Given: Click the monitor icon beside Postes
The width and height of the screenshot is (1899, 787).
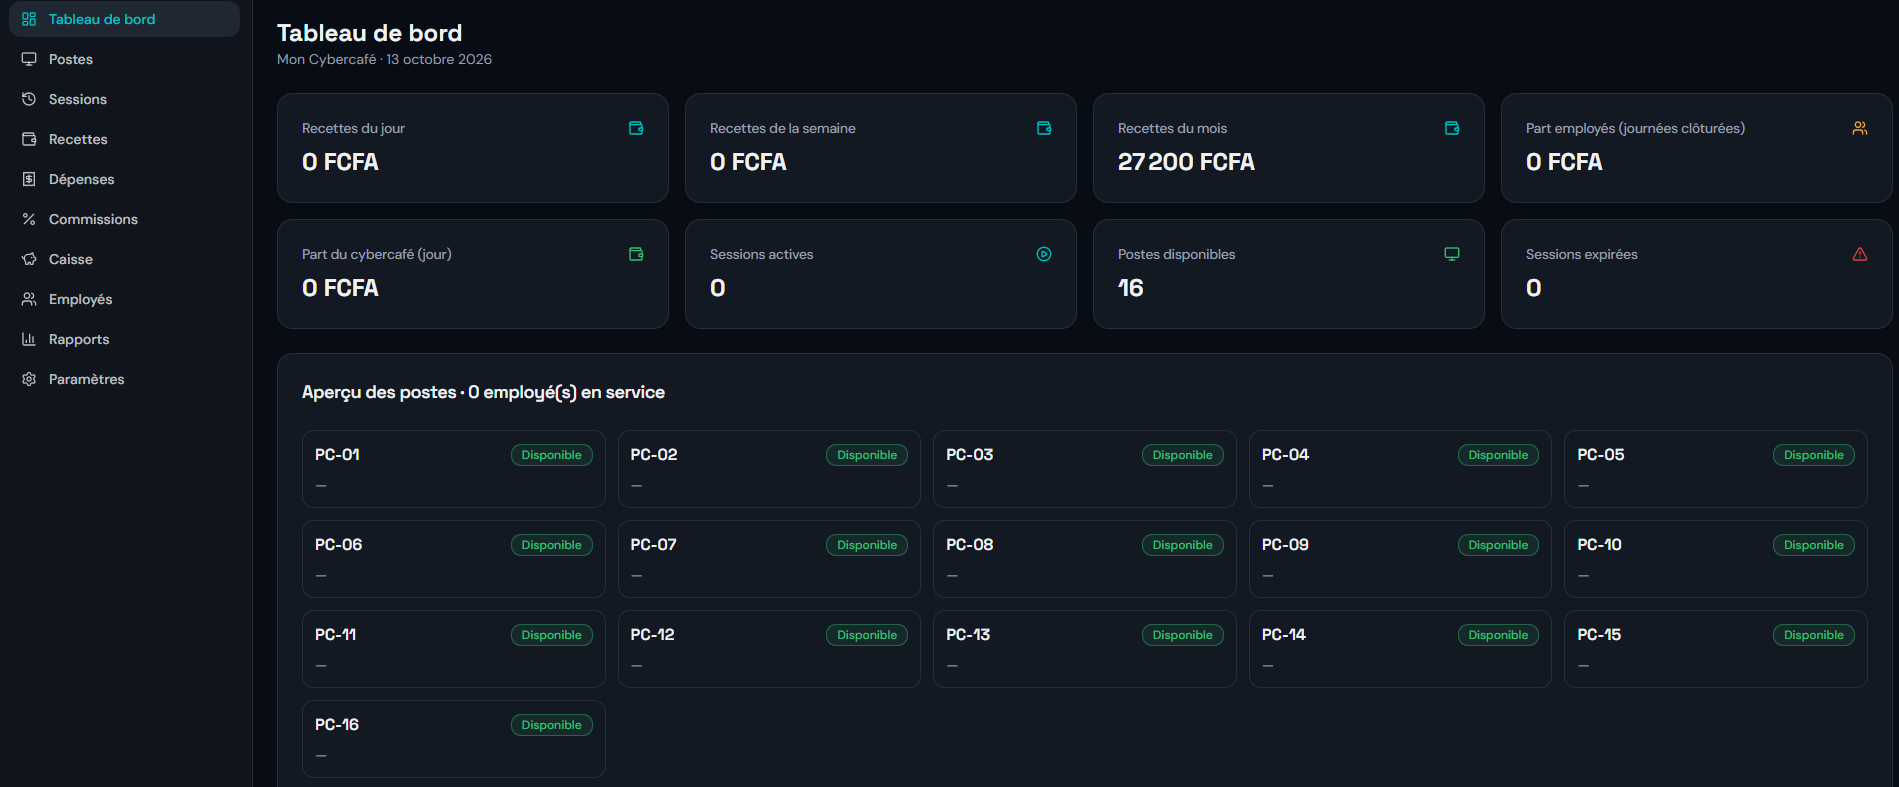Looking at the screenshot, I should 29,59.
